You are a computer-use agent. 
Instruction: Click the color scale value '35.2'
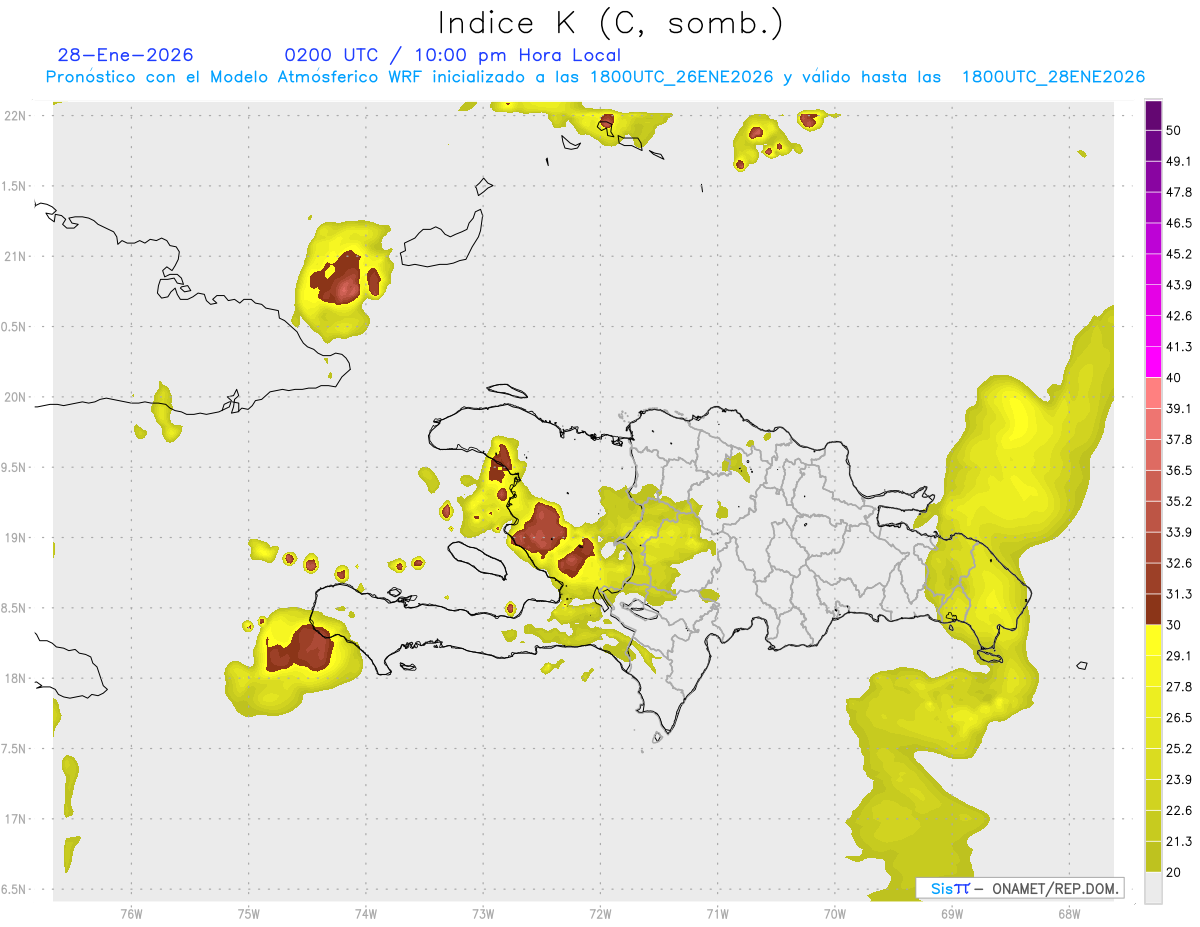[1178, 501]
